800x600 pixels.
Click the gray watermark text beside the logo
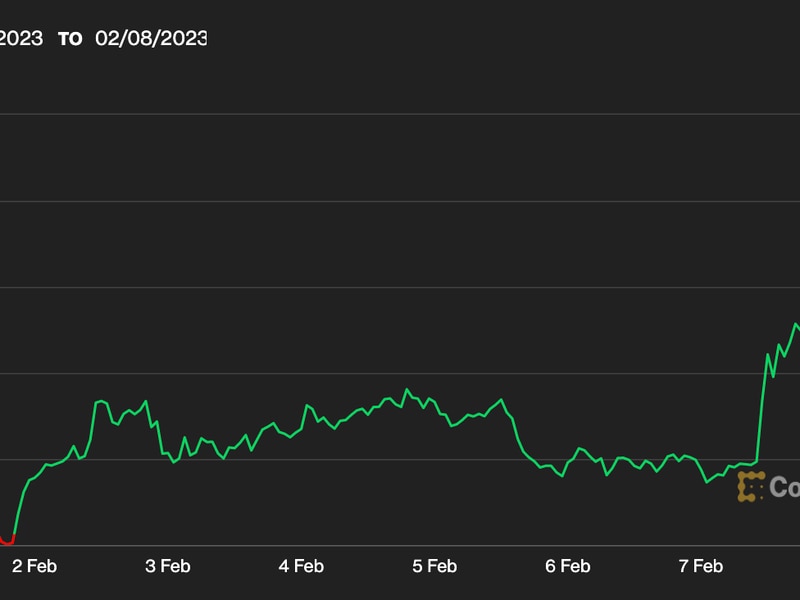tap(784, 487)
